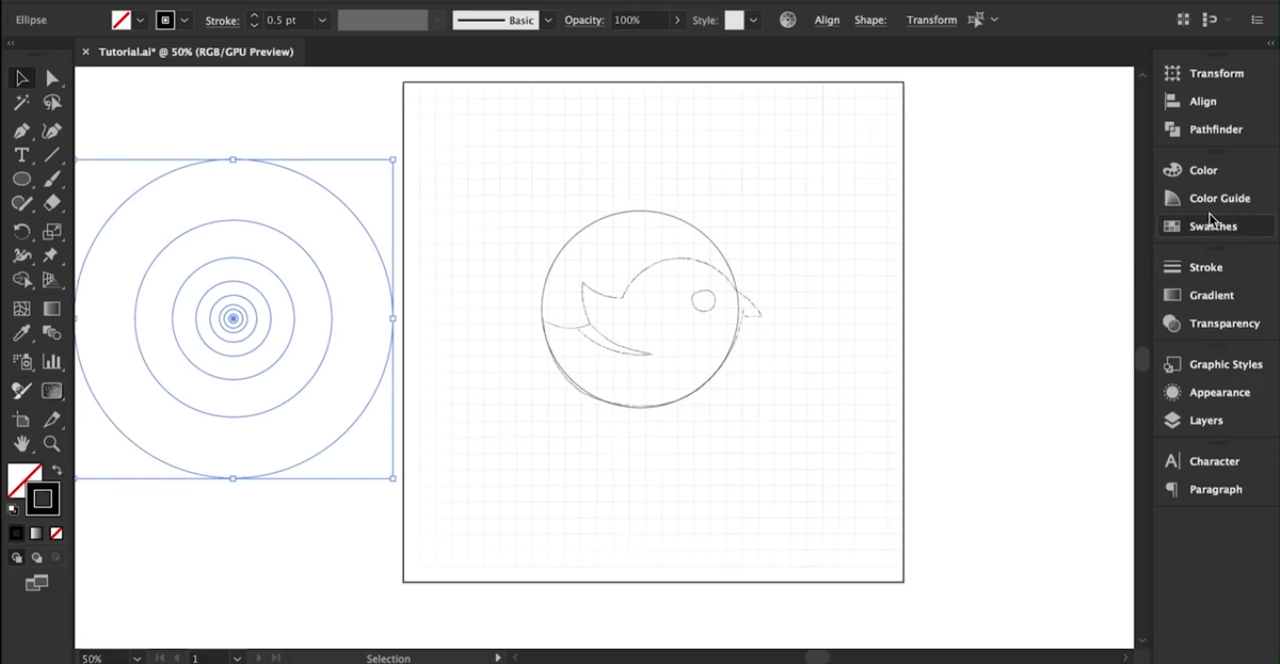Select the Eyedropper tool
Screen dimensions: 1280x664
pyautogui.click(x=21, y=333)
